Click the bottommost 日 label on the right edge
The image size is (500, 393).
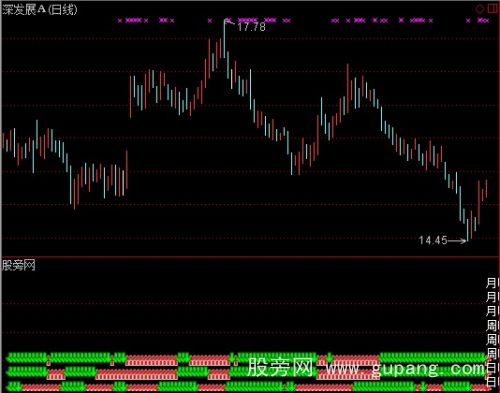pos(491,382)
